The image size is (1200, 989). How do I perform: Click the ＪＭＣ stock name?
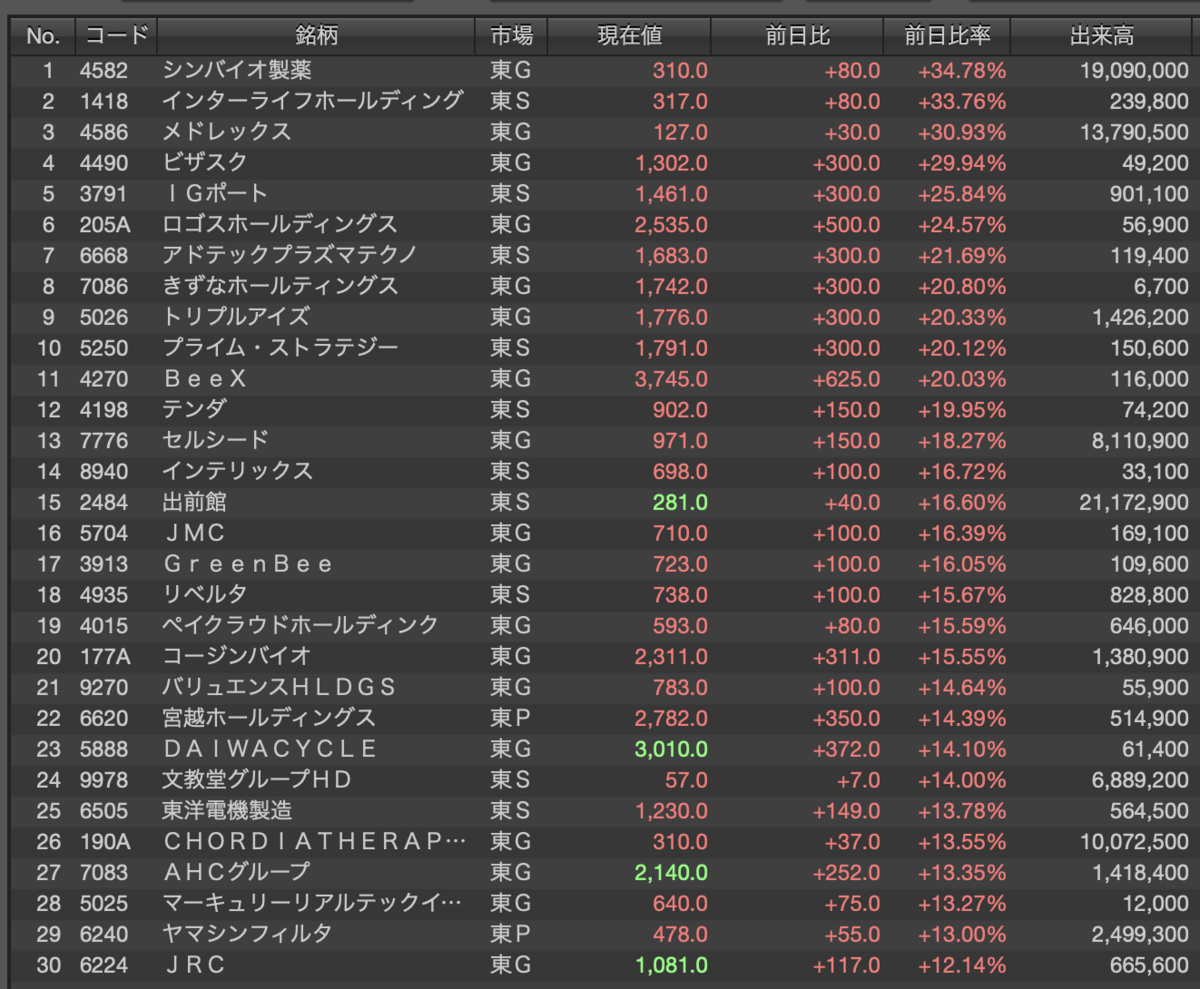pos(194,533)
